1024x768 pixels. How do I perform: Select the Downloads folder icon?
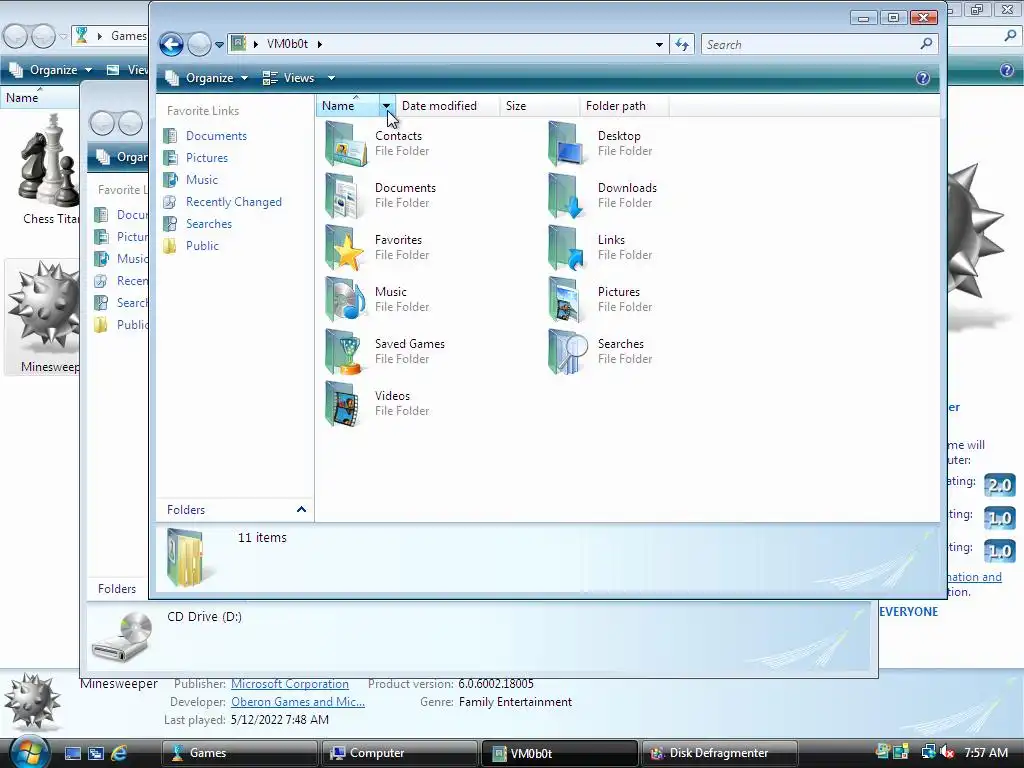(567, 196)
